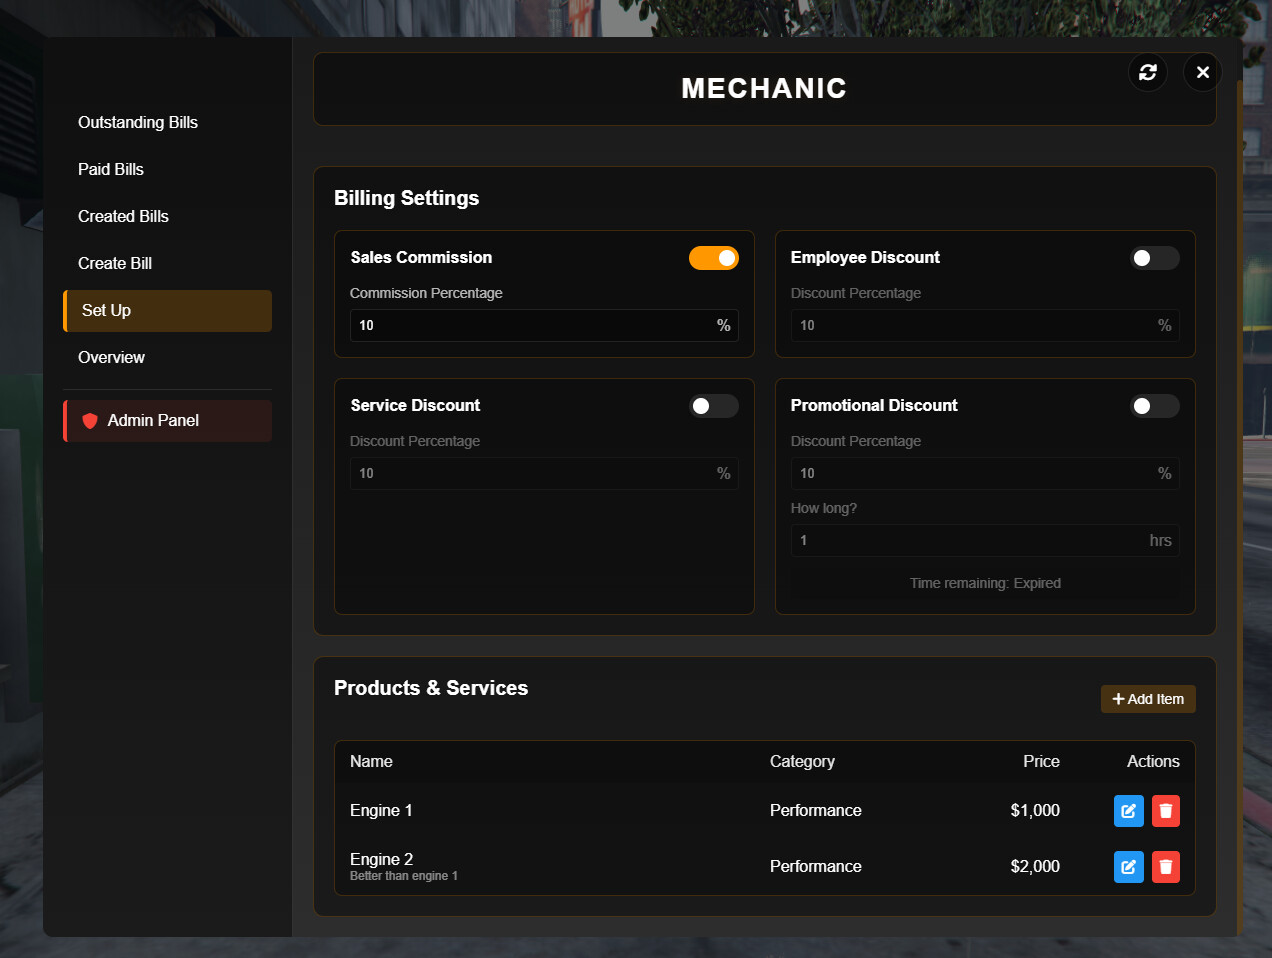
Task: Click the edit icon for Engine 1
Action: (1128, 811)
